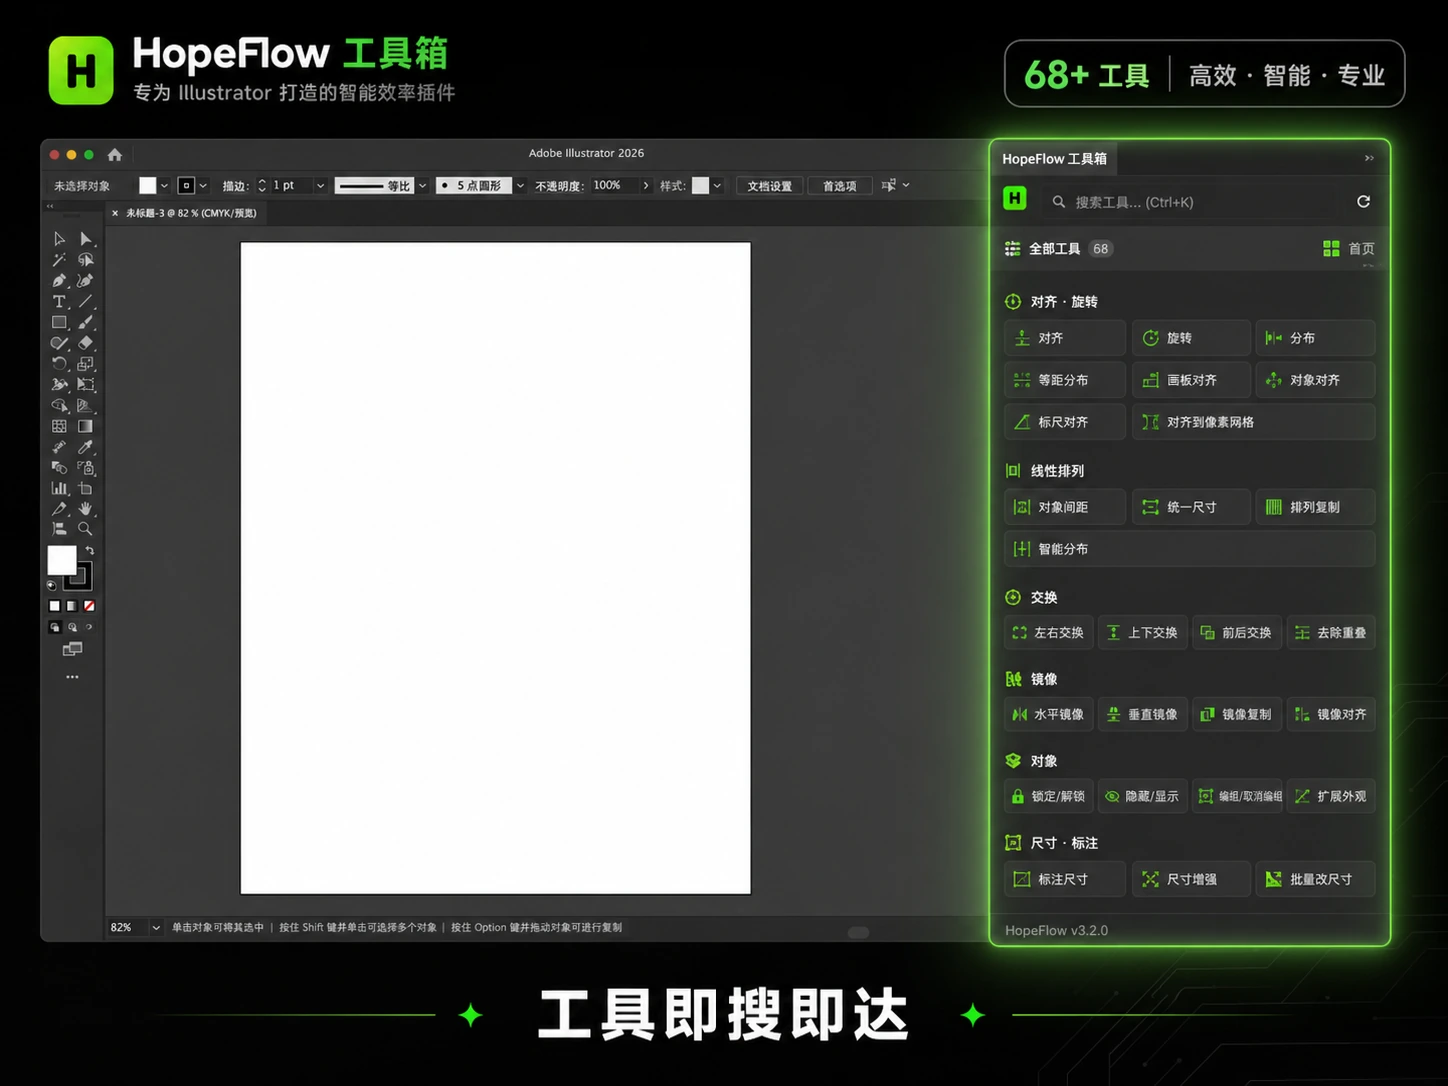Go to the 首页 home view
Screen dimensions: 1448x1086
tap(1349, 249)
